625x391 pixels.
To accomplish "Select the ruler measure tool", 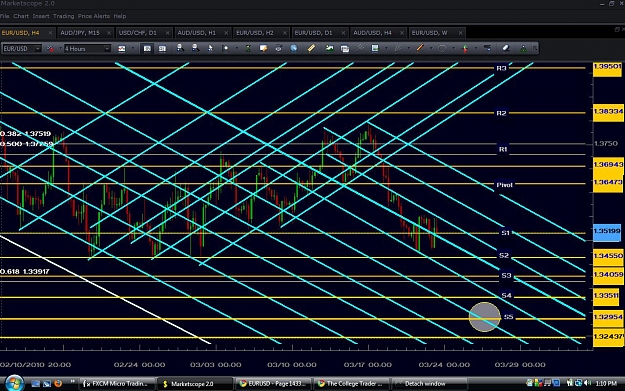I will click(x=311, y=48).
